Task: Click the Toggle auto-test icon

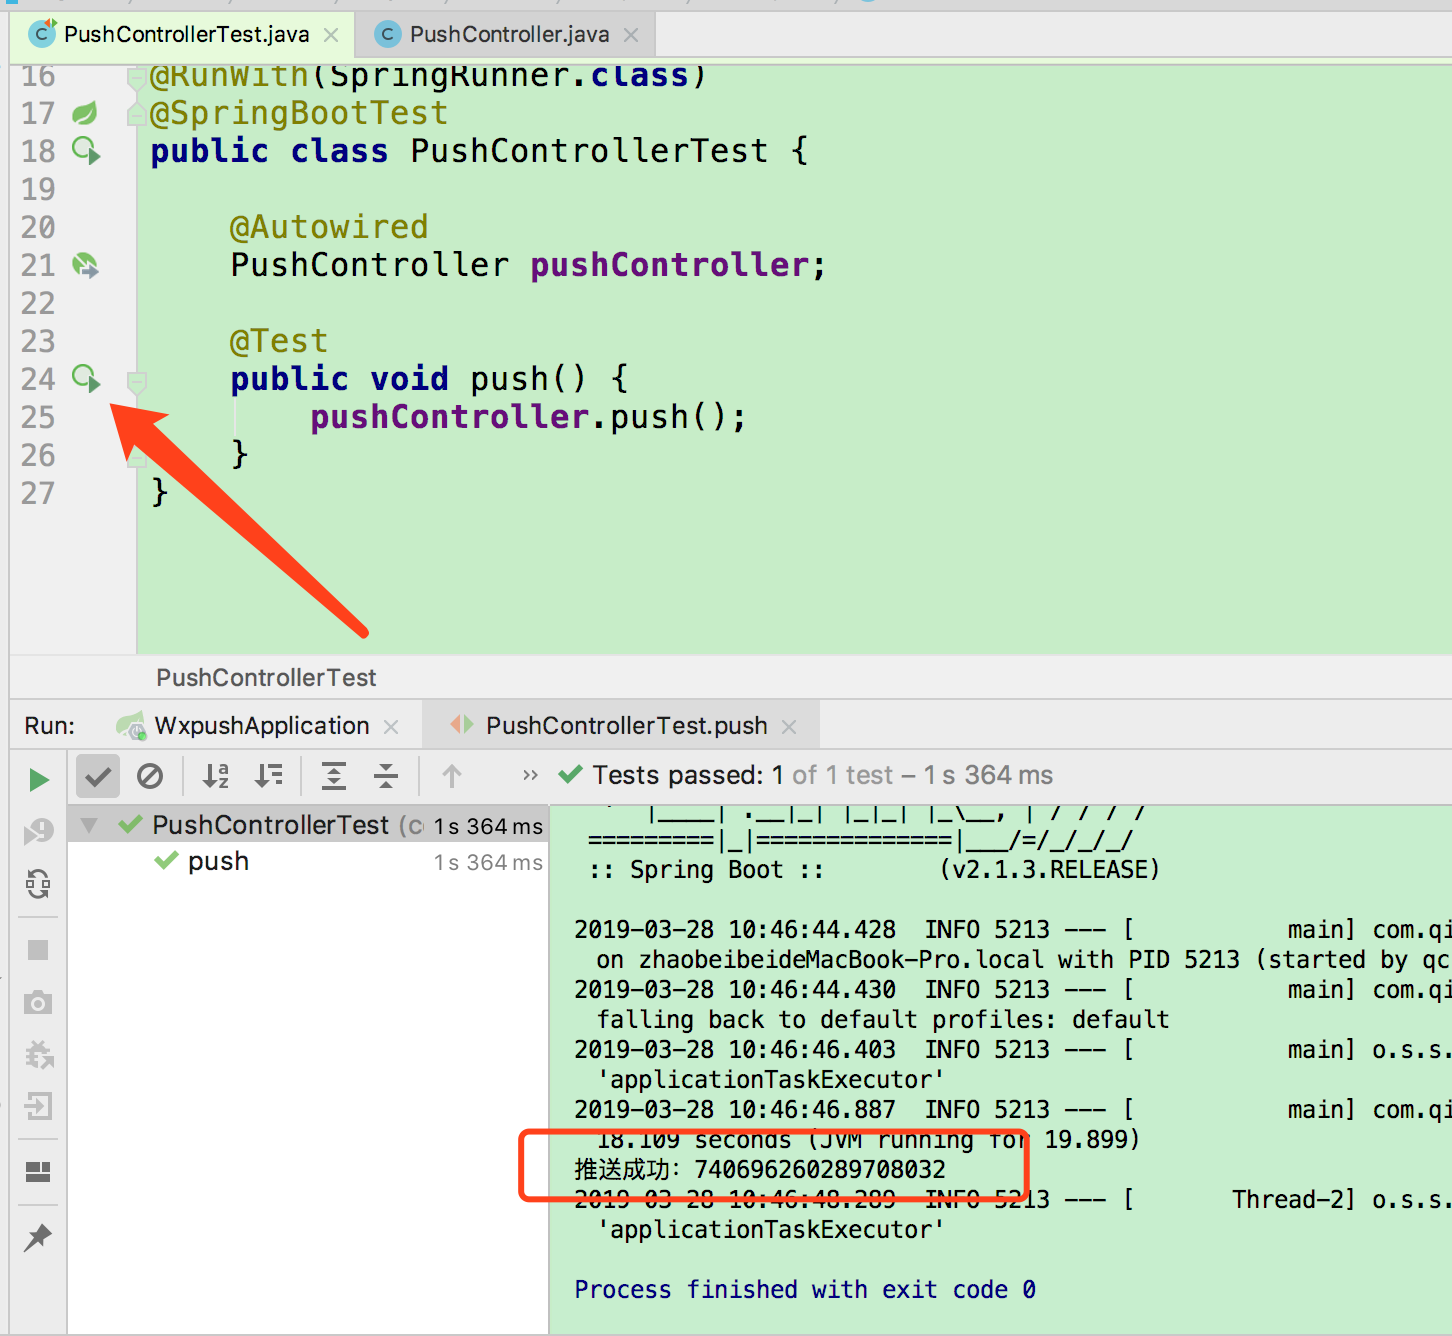Action: (39, 884)
